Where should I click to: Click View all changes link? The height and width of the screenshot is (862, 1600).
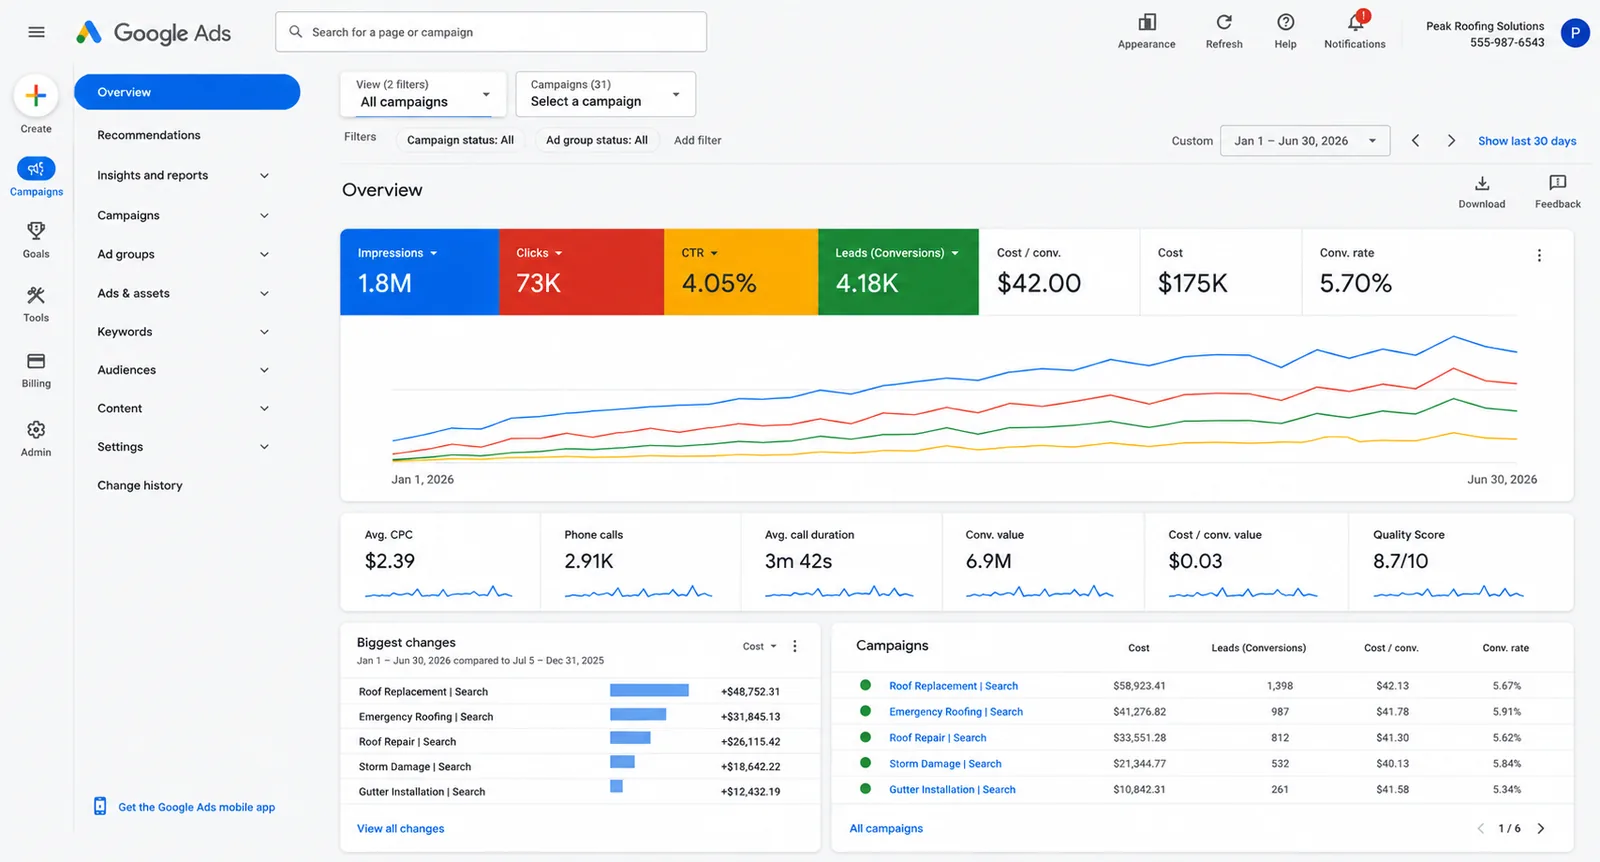[x=401, y=829]
